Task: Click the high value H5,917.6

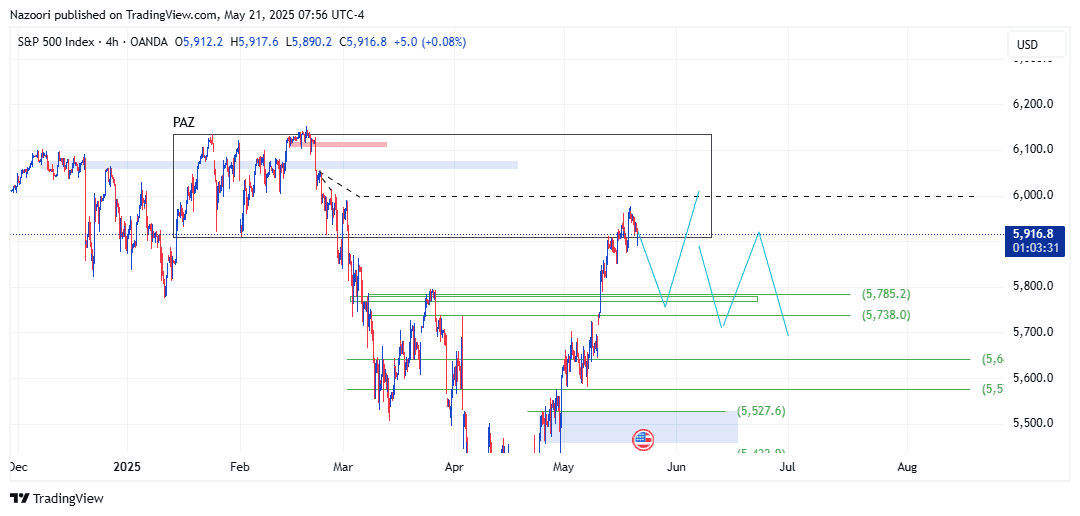Action: pos(254,42)
